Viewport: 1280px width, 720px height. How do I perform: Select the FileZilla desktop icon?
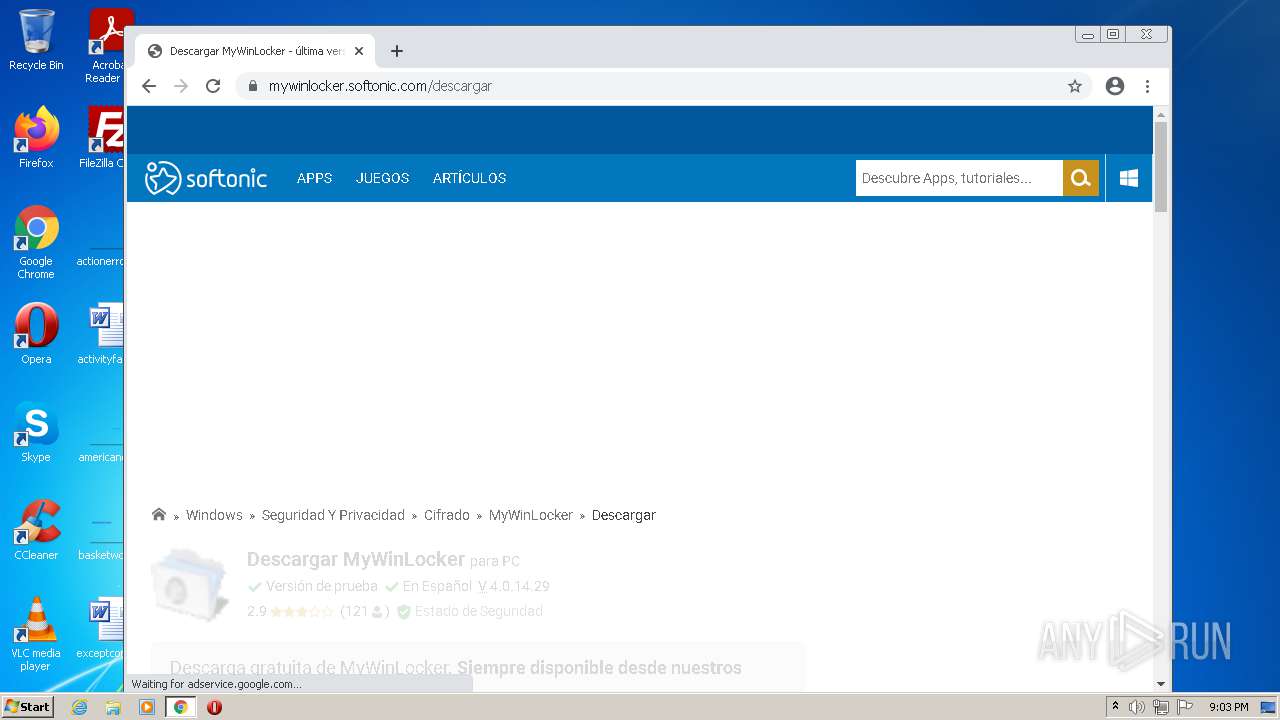tap(101, 137)
